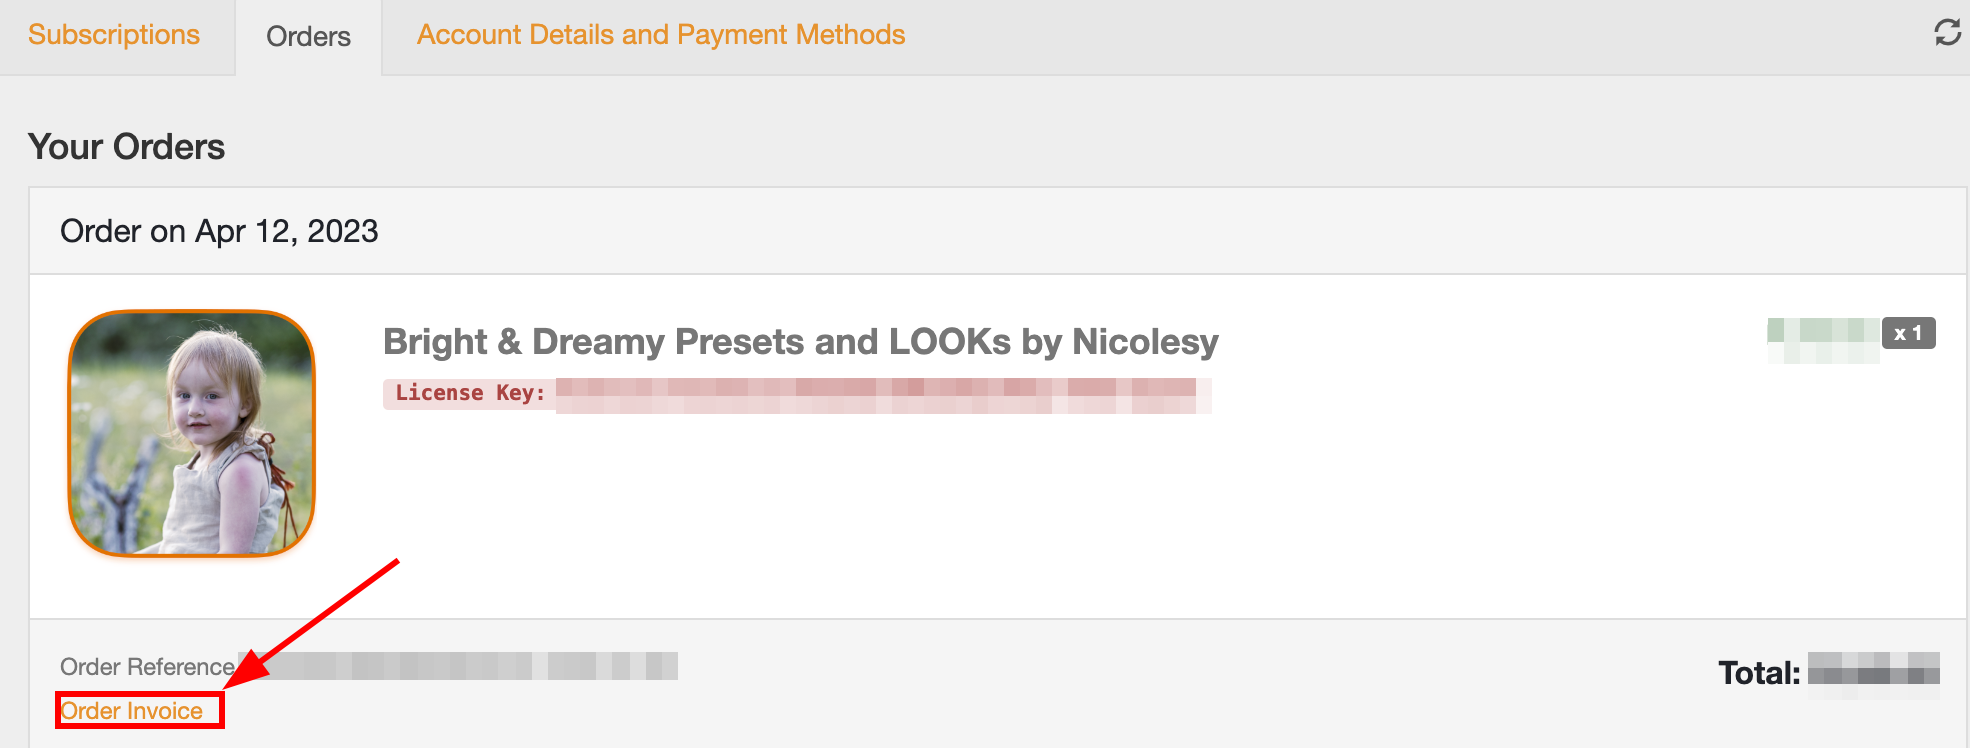Click the Order Reference label

147,667
